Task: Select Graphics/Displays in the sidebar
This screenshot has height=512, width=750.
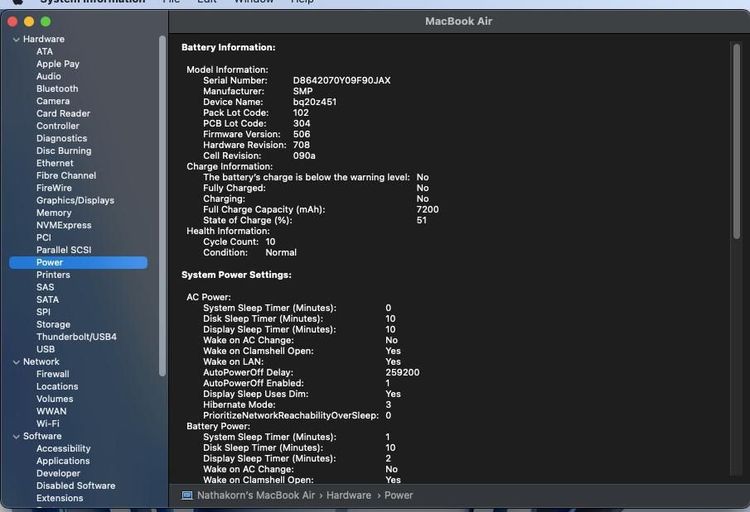Action: click(x=75, y=200)
